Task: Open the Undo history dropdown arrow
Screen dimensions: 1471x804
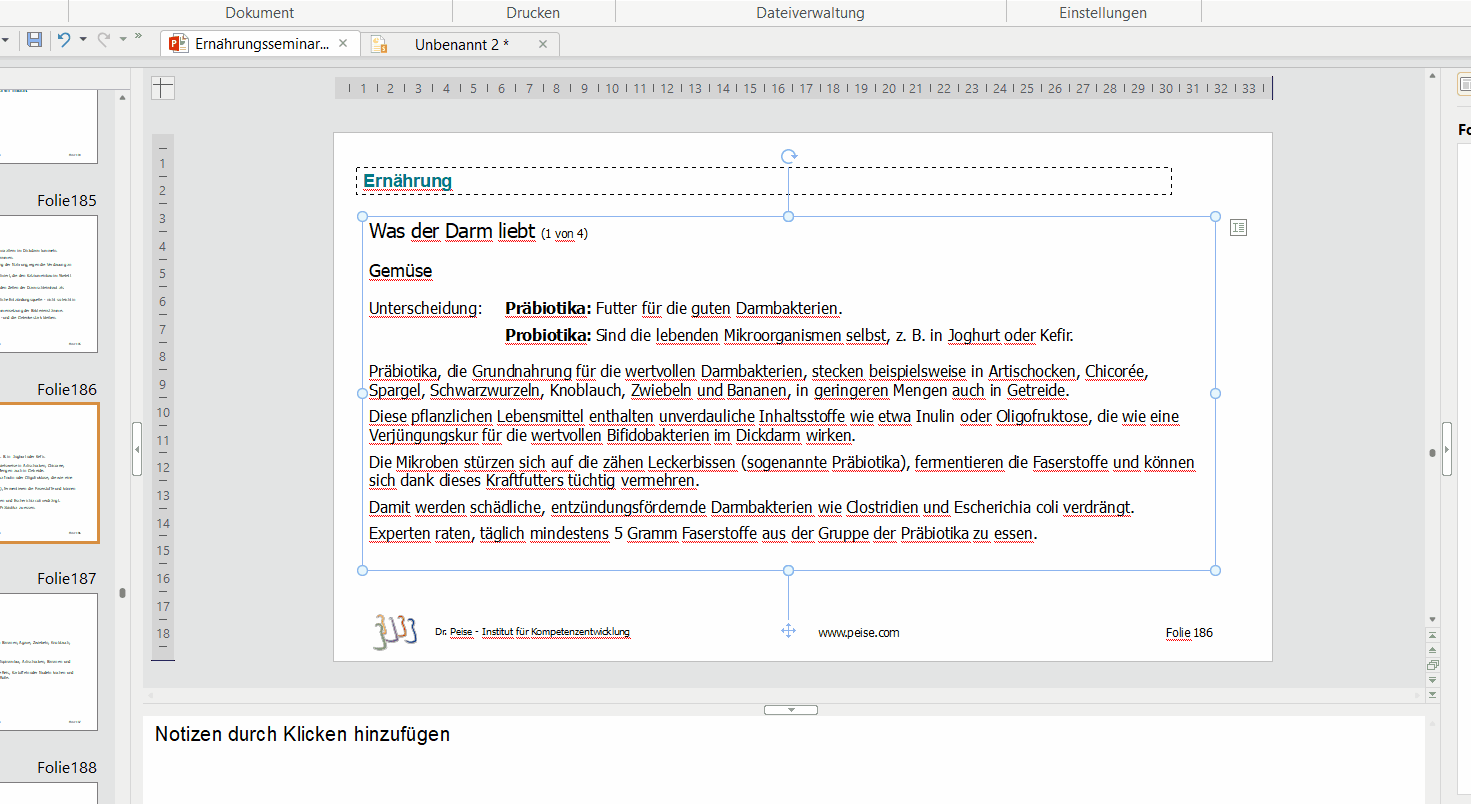Action: point(83,40)
